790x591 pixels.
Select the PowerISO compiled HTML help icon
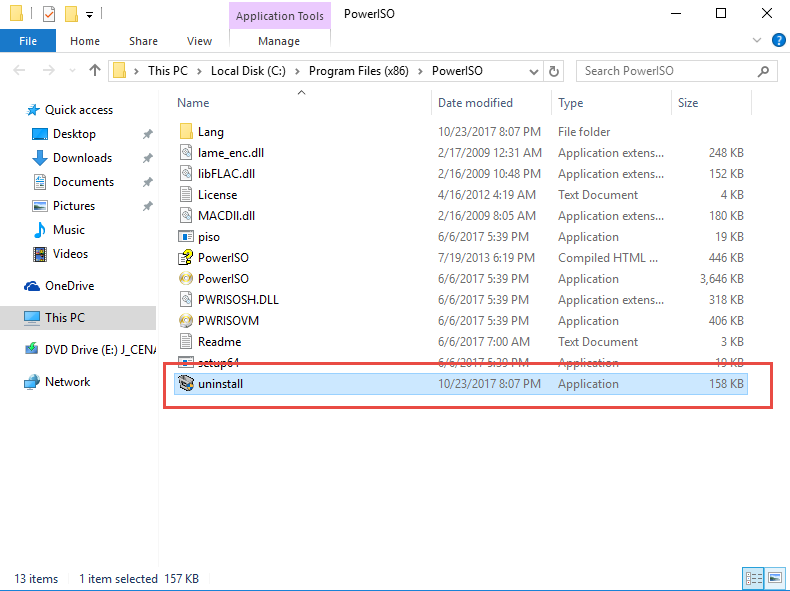(186, 257)
